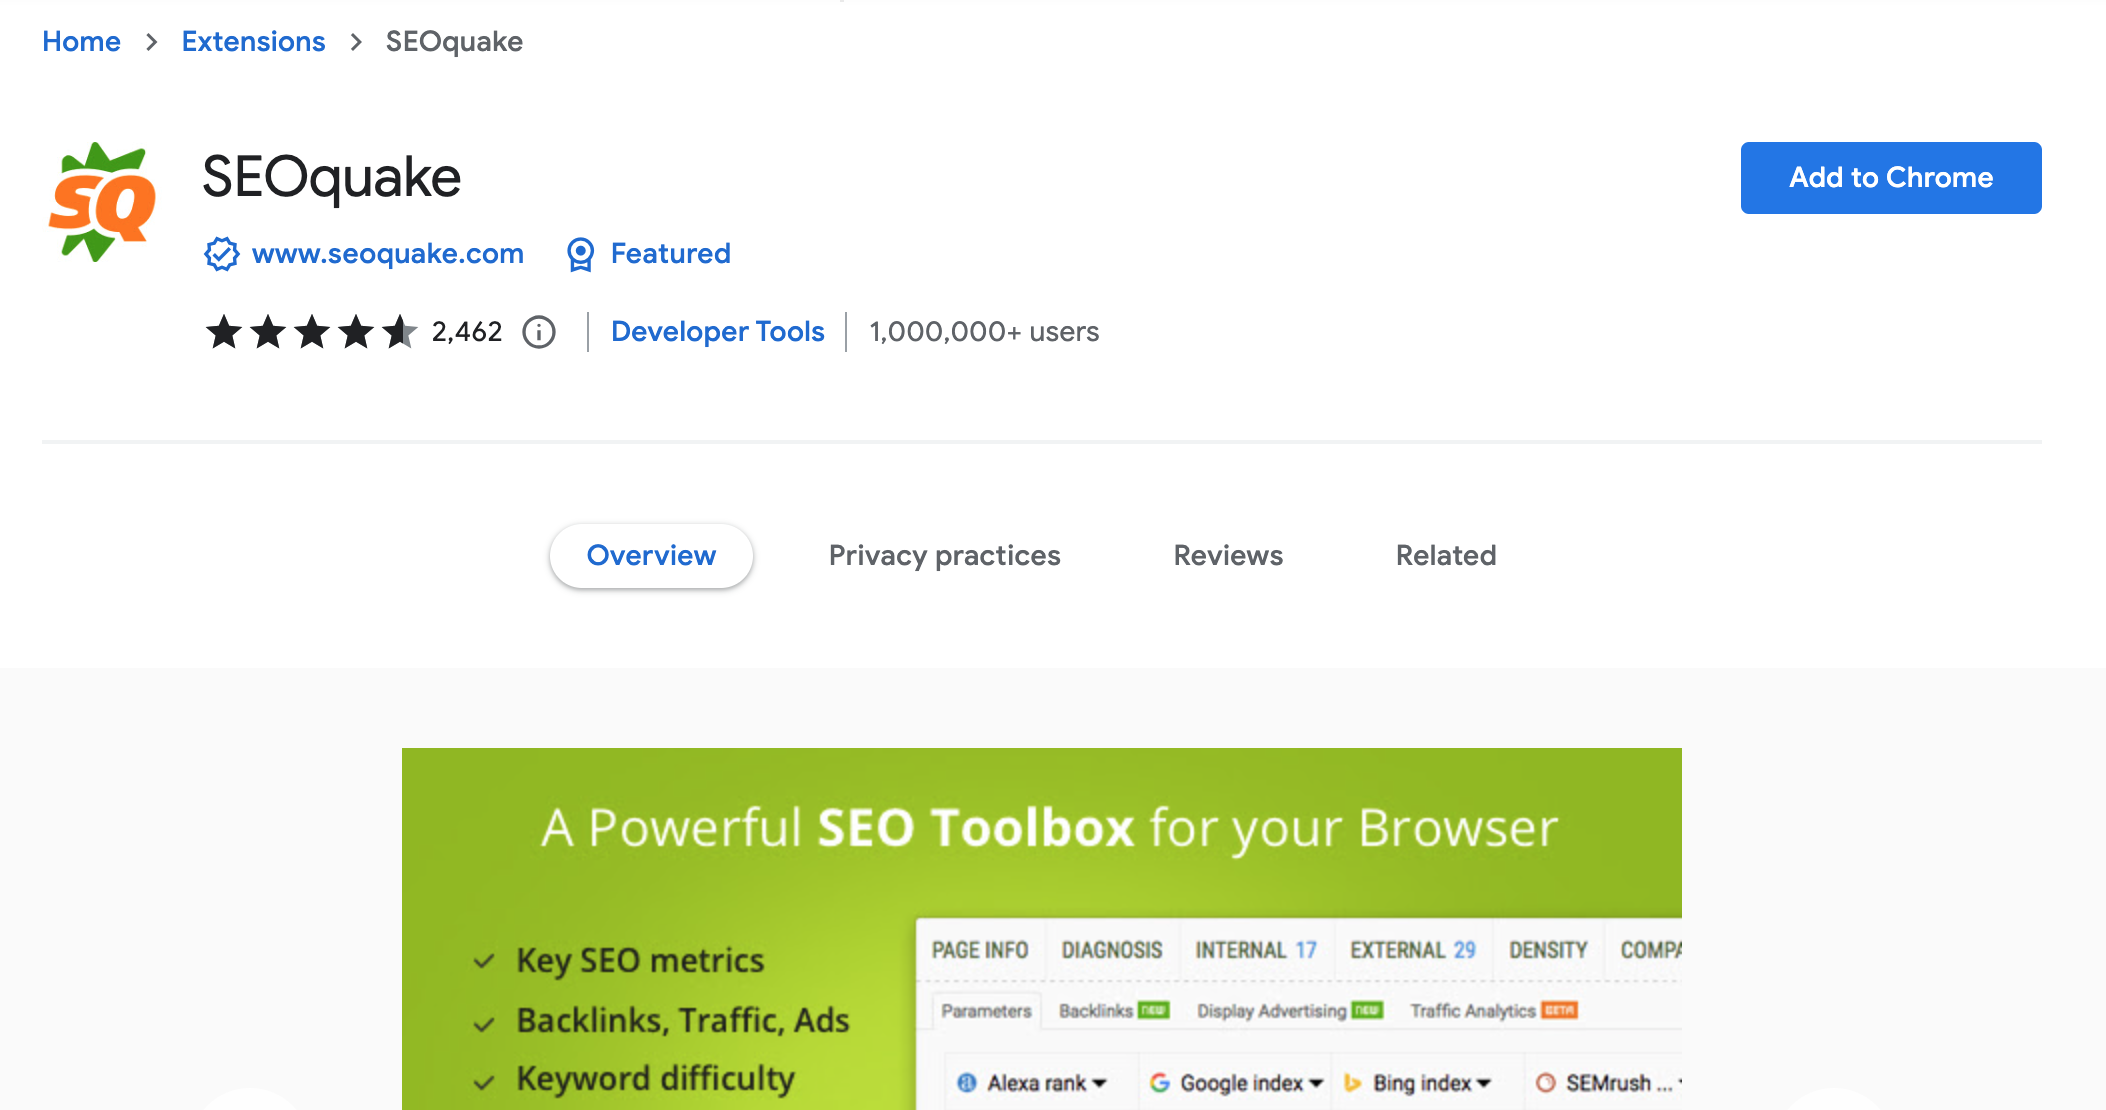
Task: Click the Add to Chrome button
Action: coord(1890,178)
